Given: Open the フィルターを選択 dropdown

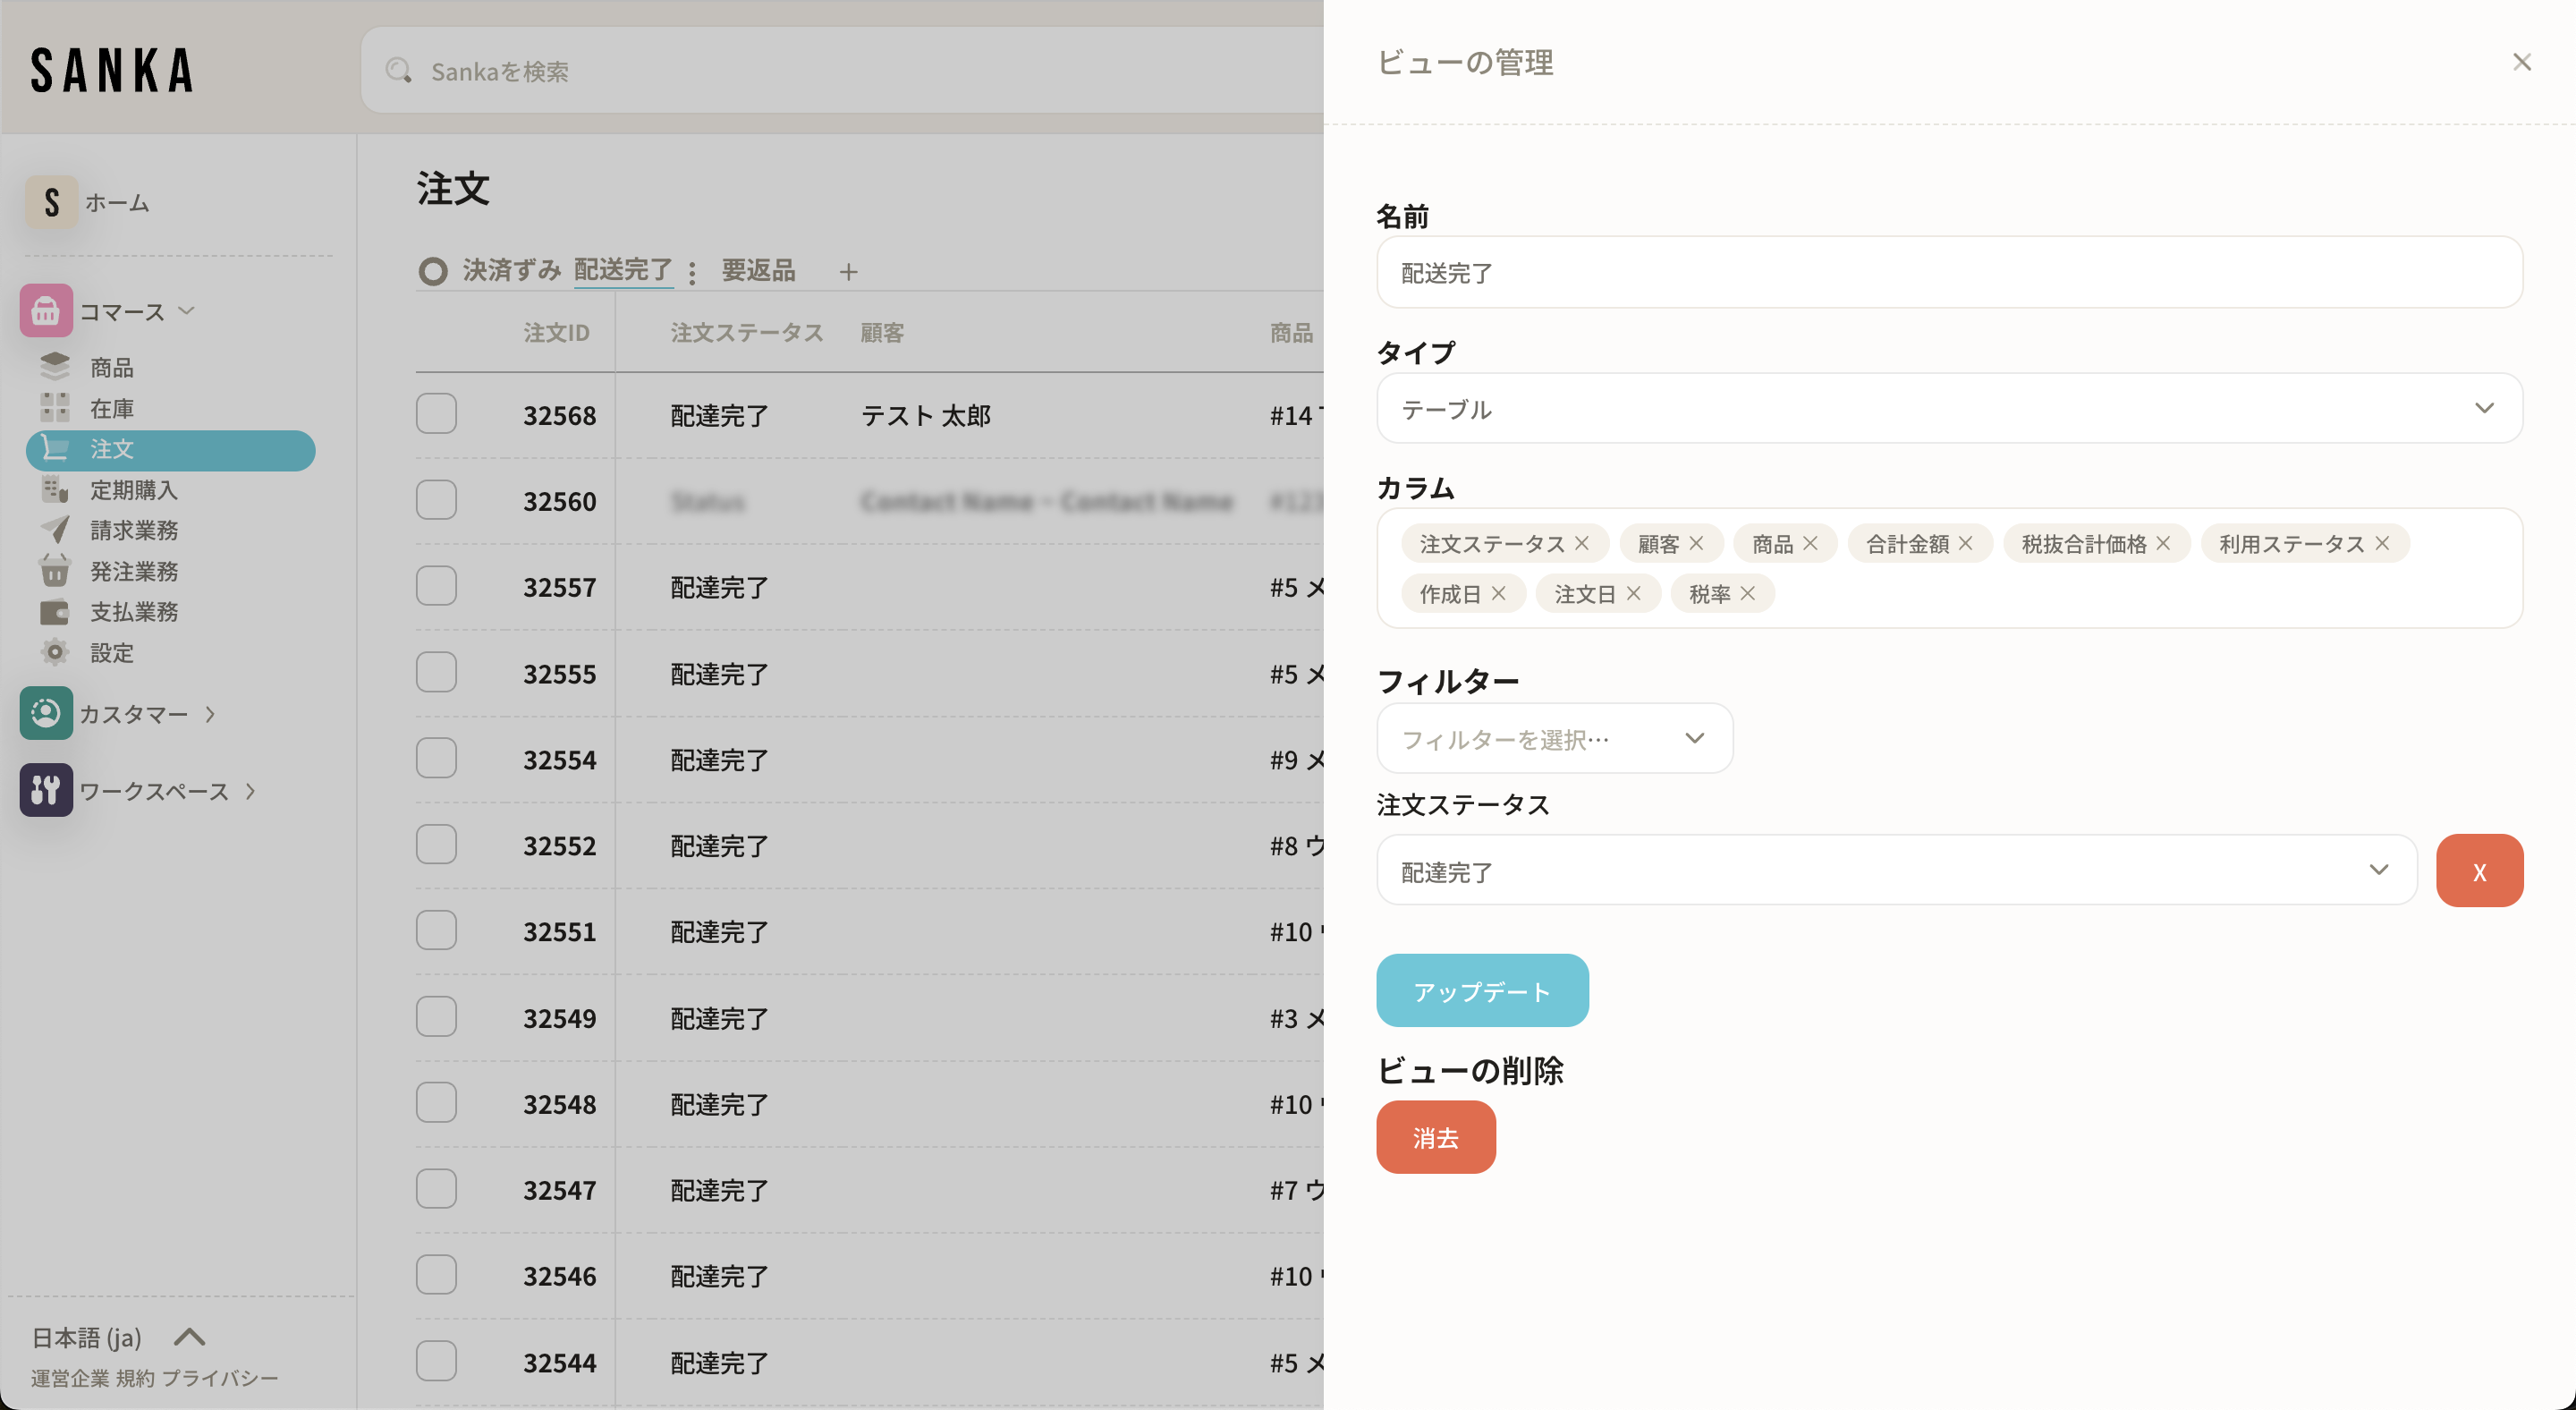Looking at the screenshot, I should pyautogui.click(x=1554, y=739).
